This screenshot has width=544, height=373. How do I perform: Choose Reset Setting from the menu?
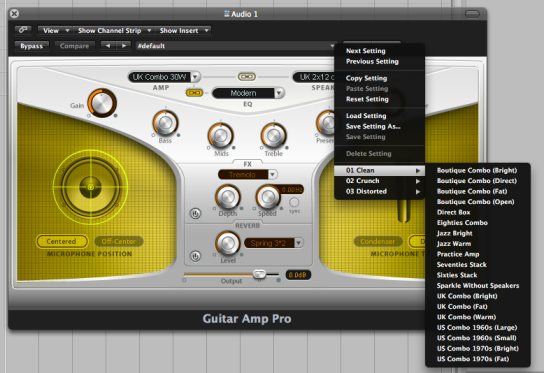[367, 99]
